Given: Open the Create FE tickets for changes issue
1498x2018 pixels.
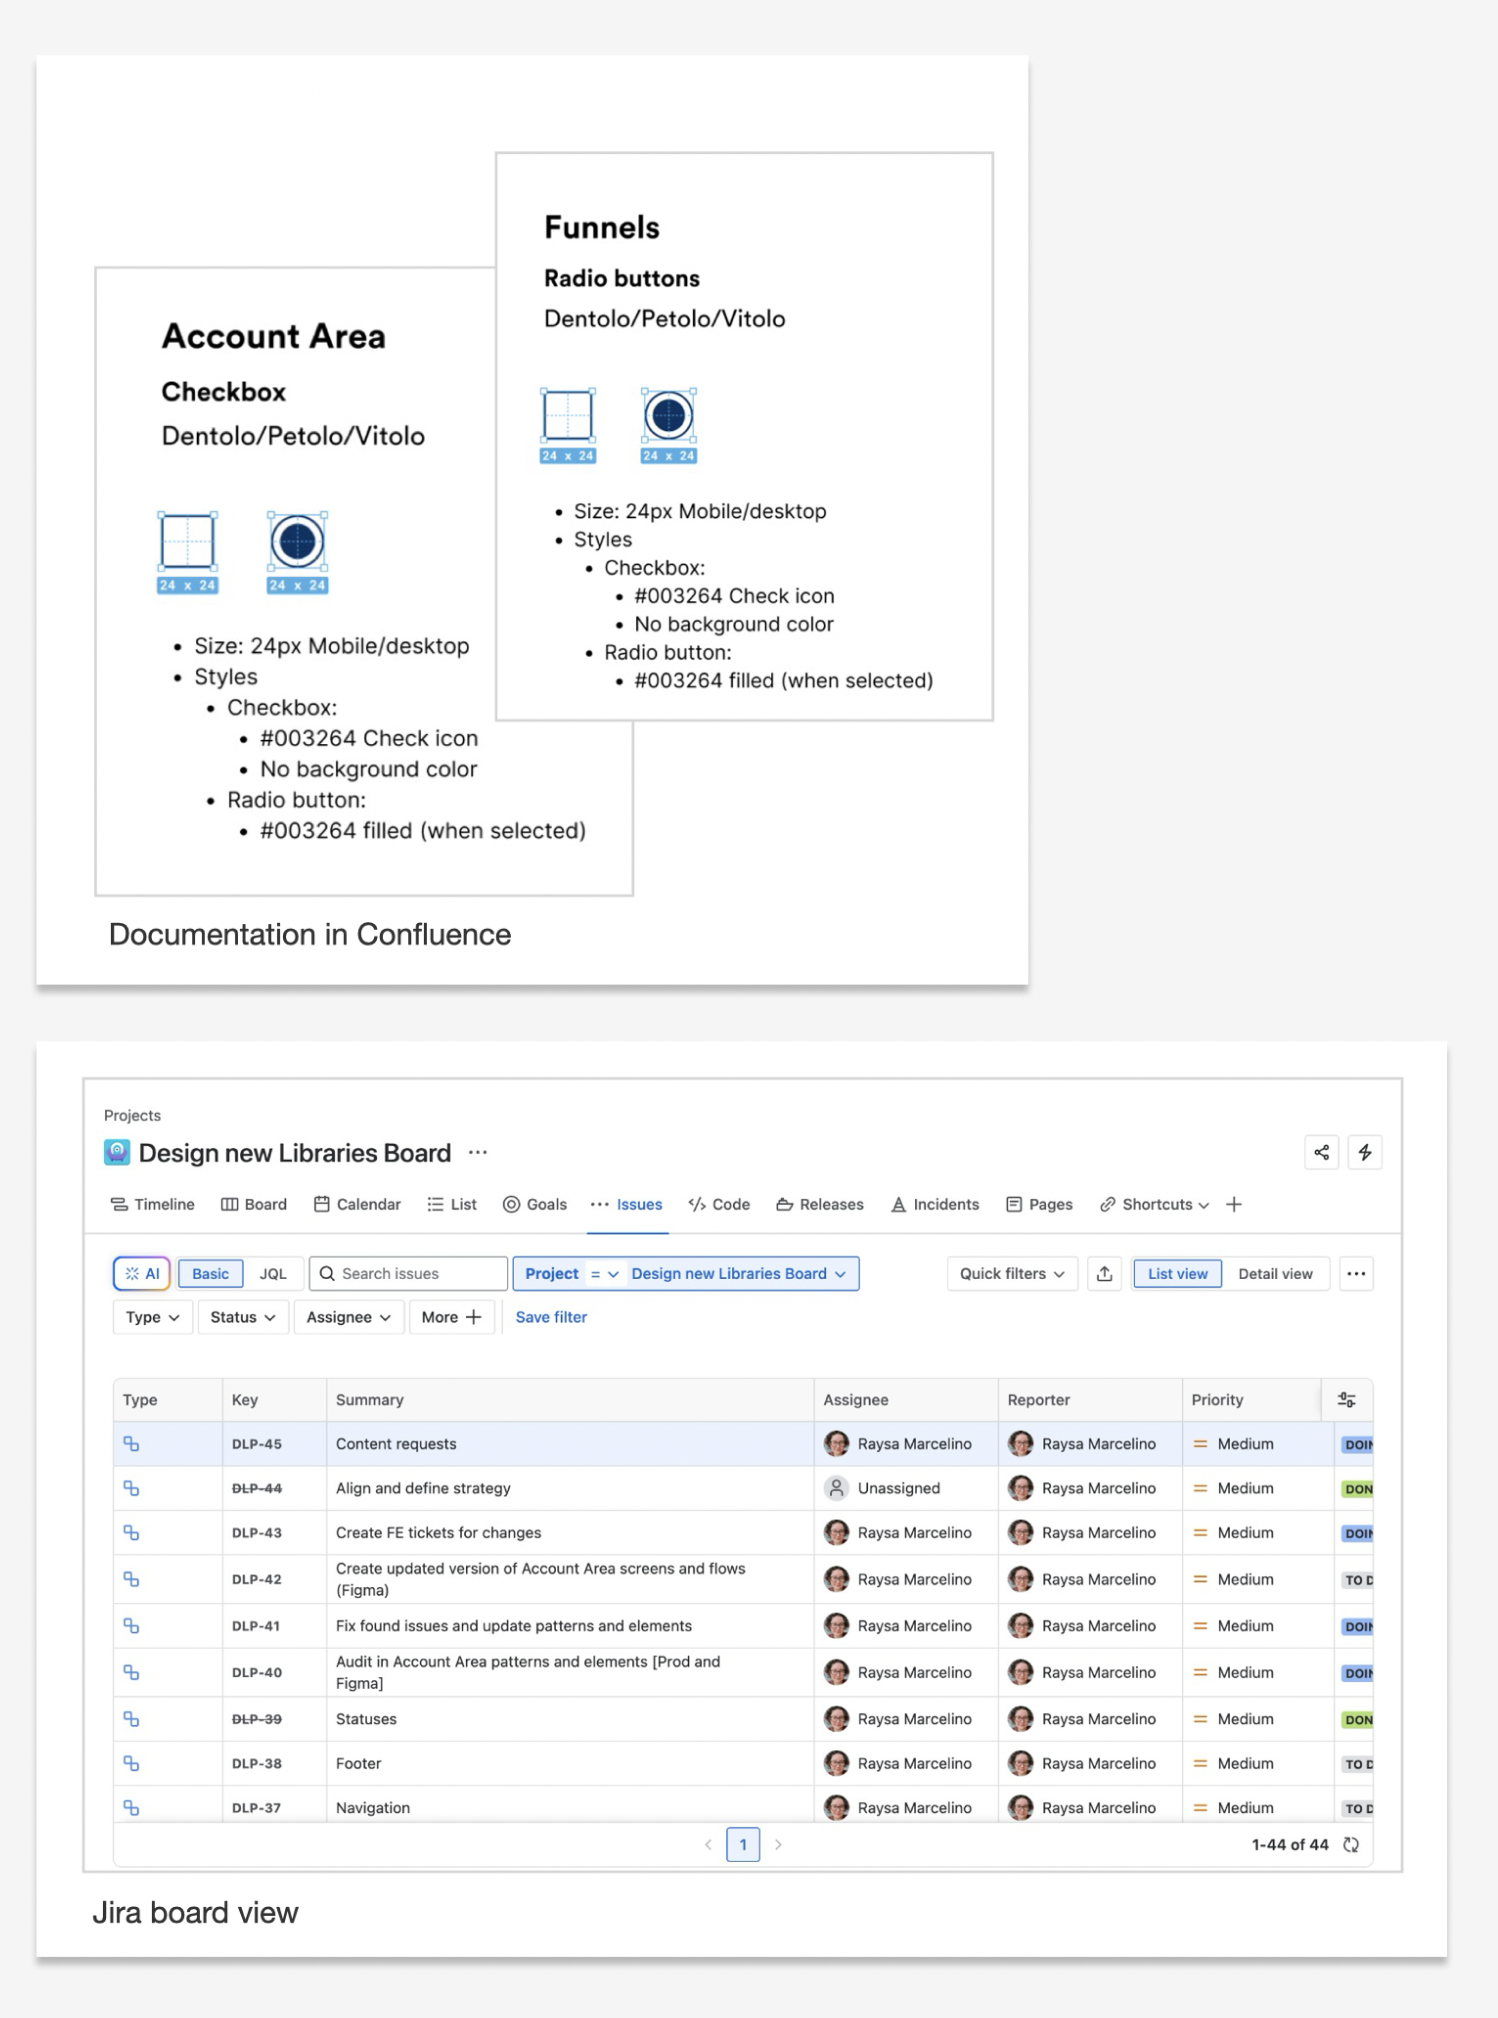Looking at the screenshot, I should click(438, 1532).
